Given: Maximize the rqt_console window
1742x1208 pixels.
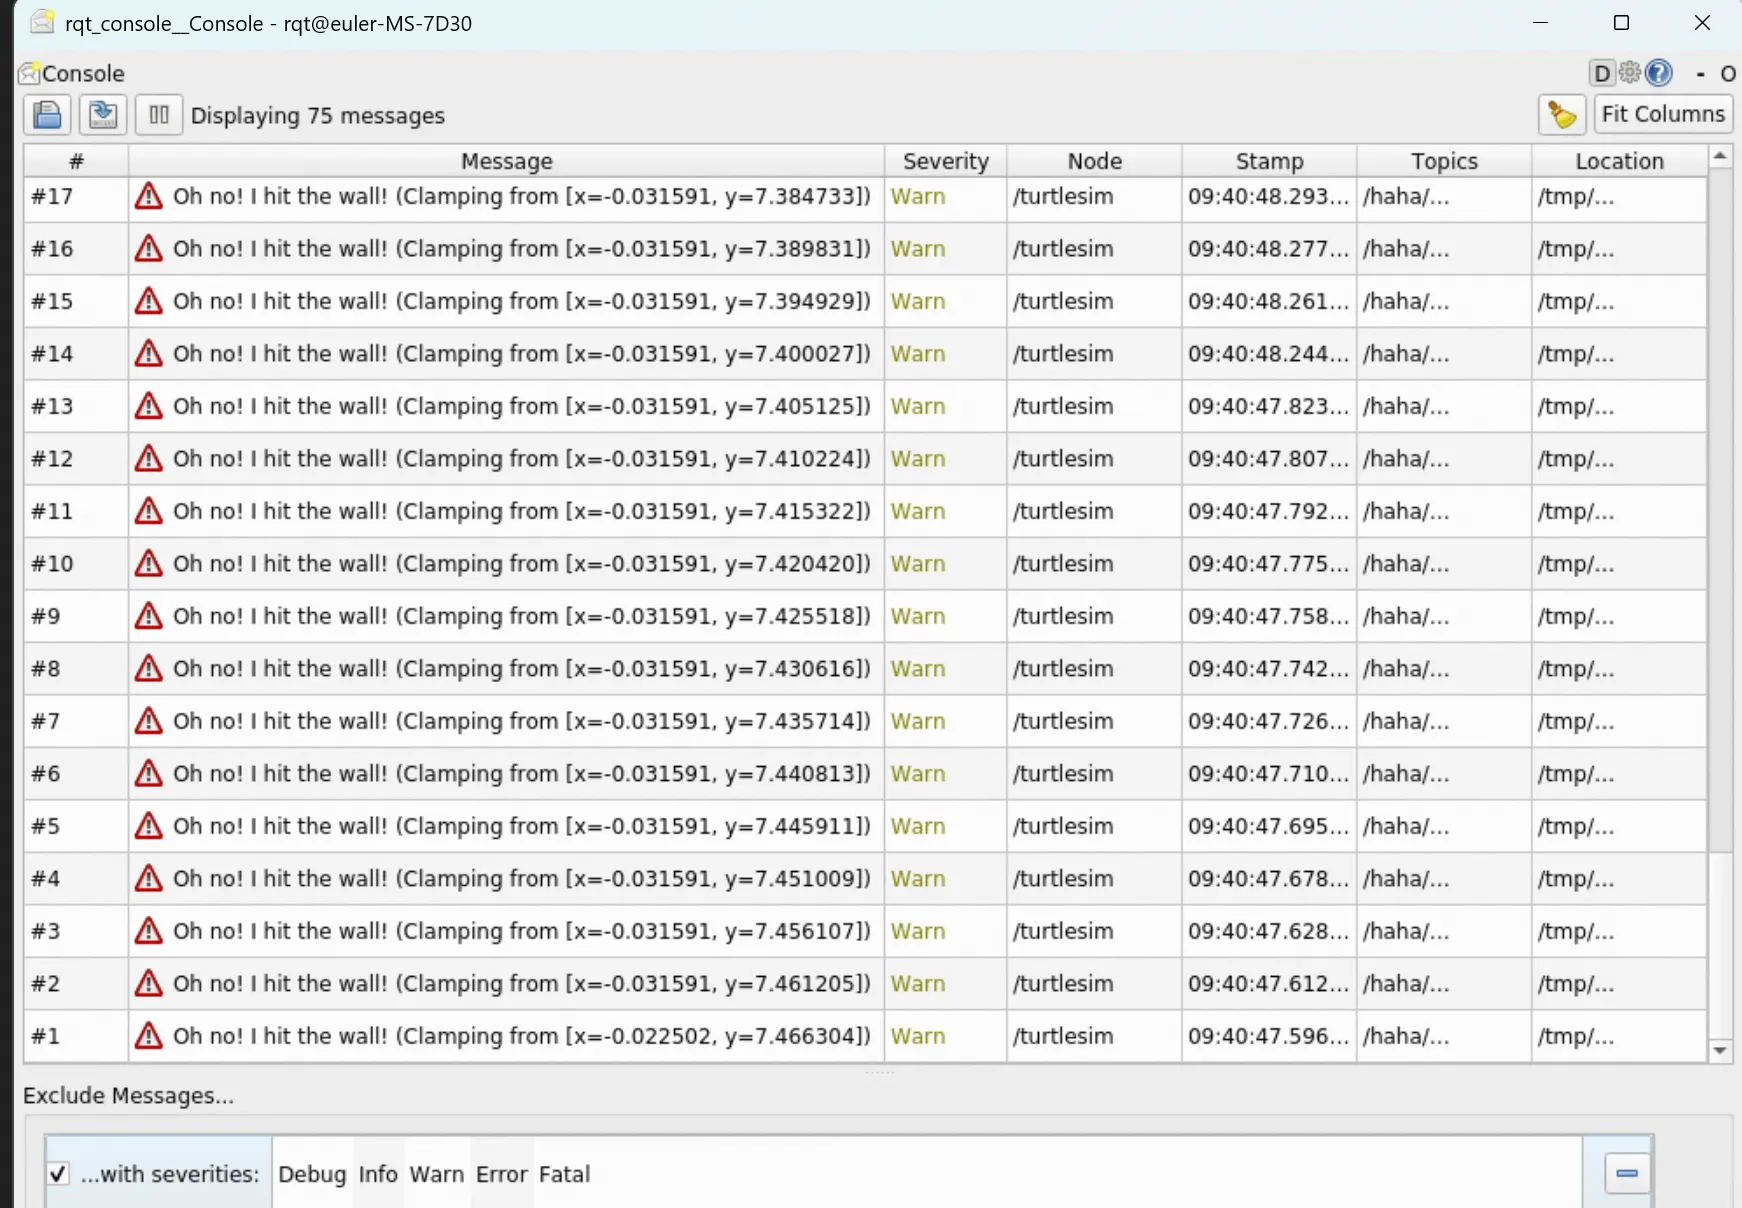Looking at the screenshot, I should pyautogui.click(x=1621, y=22).
